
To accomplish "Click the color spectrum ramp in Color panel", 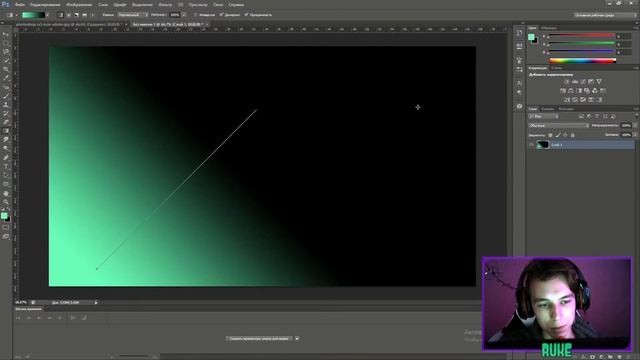I will coord(582,60).
